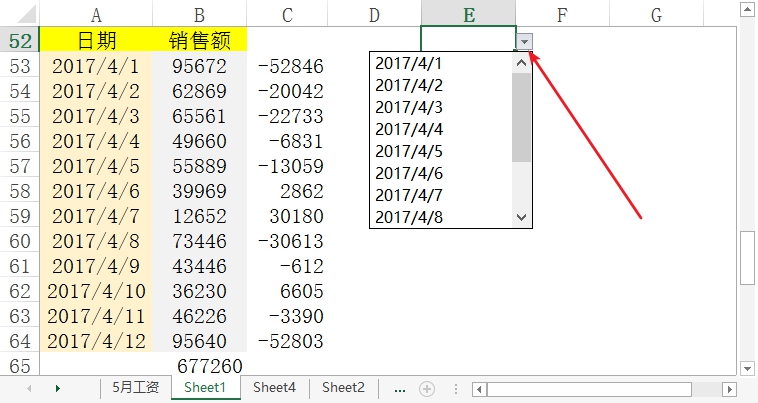Image resolution: width=758 pixels, height=403 pixels.
Task: Open the Sheet2 tab
Action: pyautogui.click(x=343, y=388)
